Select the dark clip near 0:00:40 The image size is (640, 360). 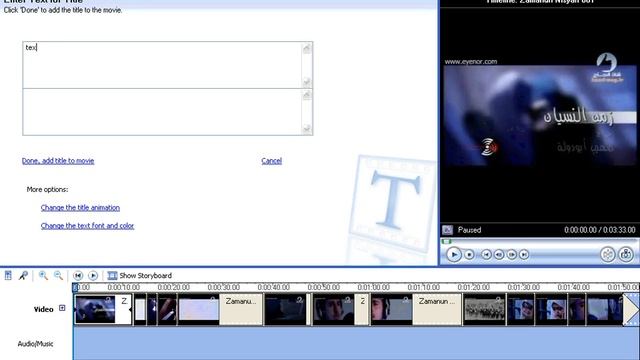pyautogui.click(x=285, y=310)
